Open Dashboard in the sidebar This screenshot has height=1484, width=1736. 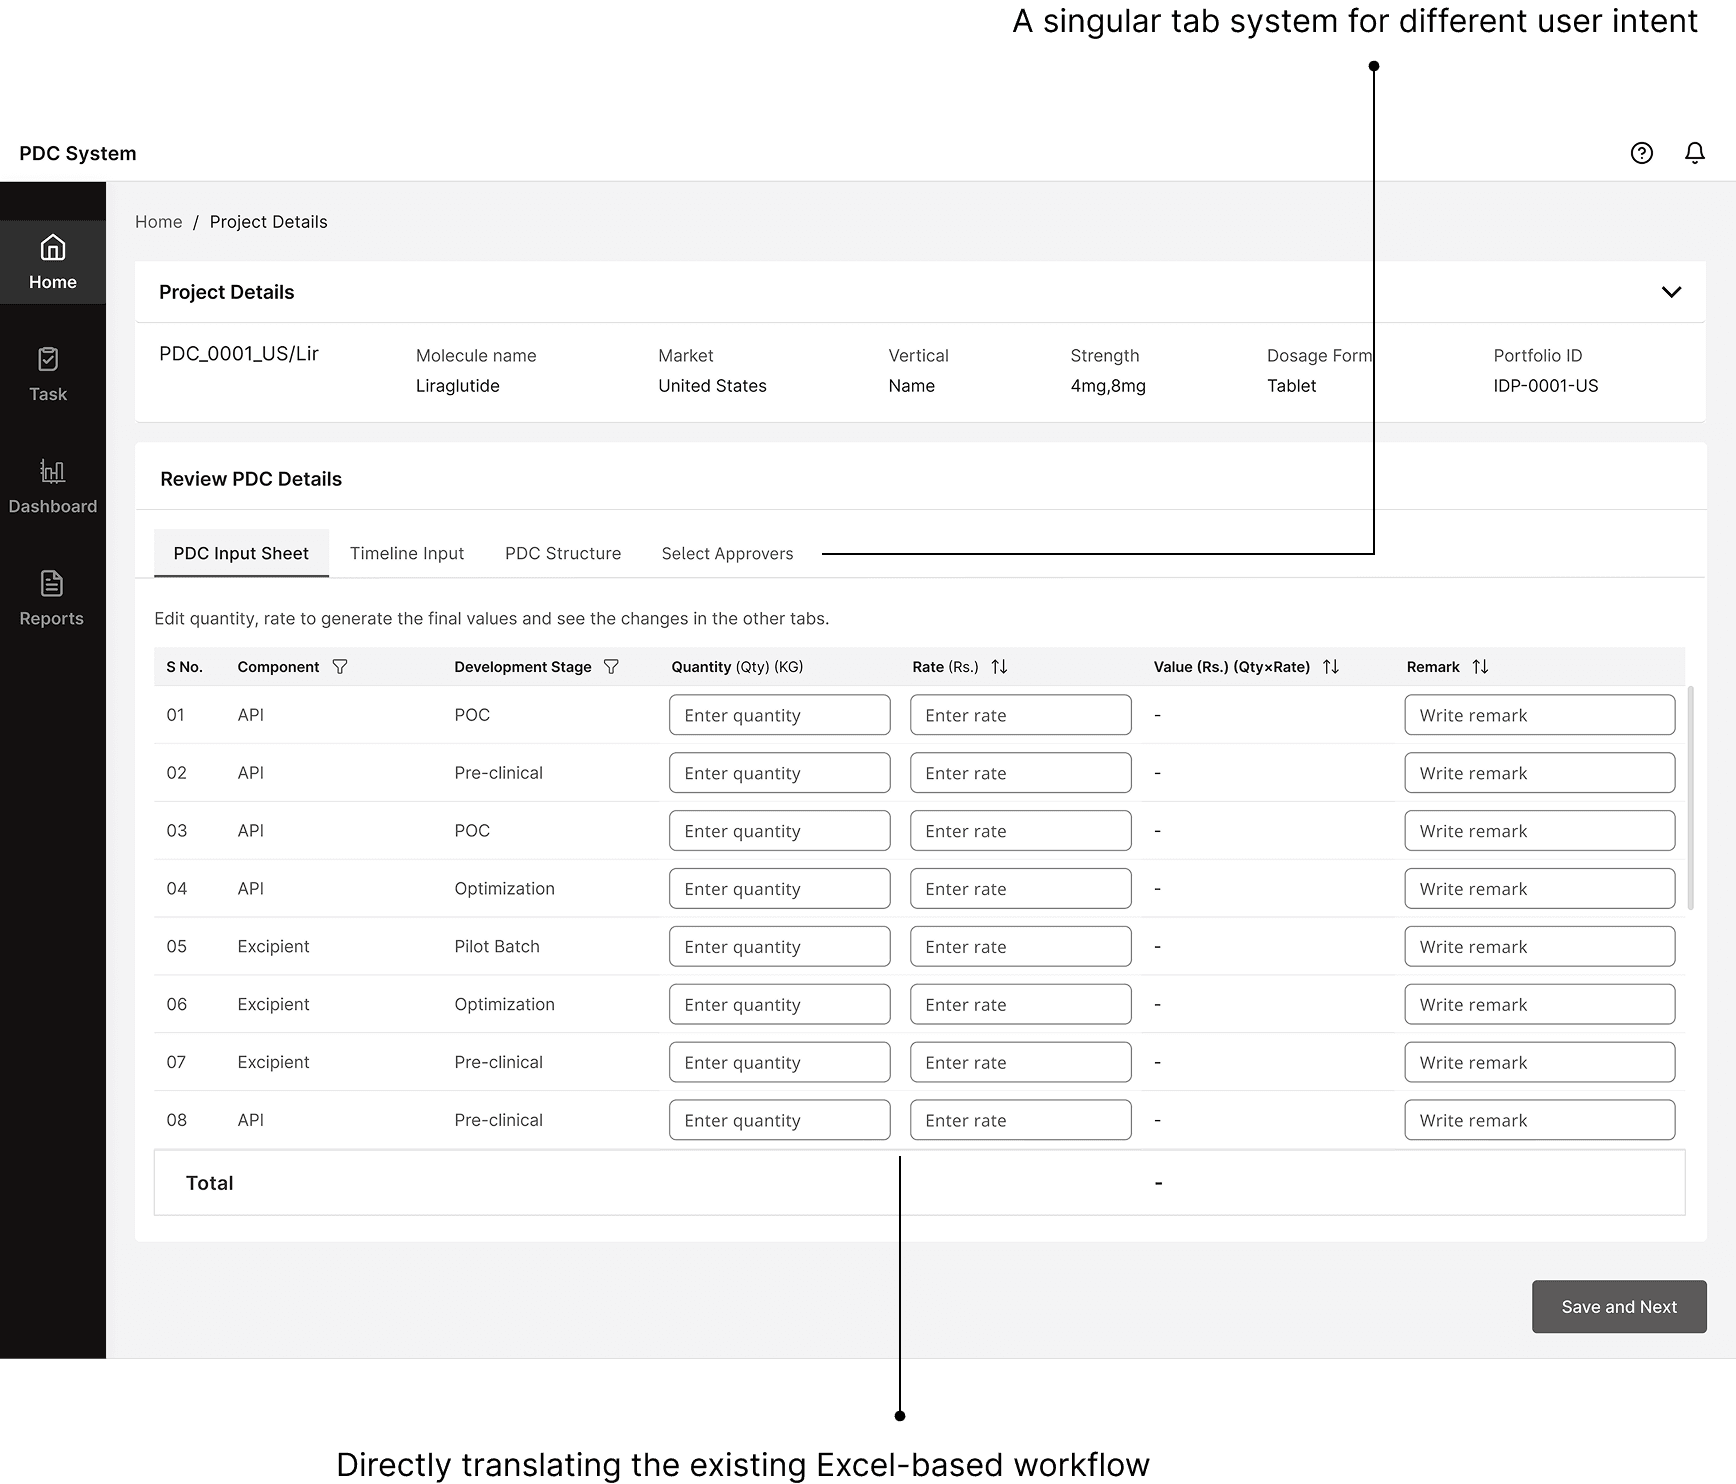(x=53, y=486)
